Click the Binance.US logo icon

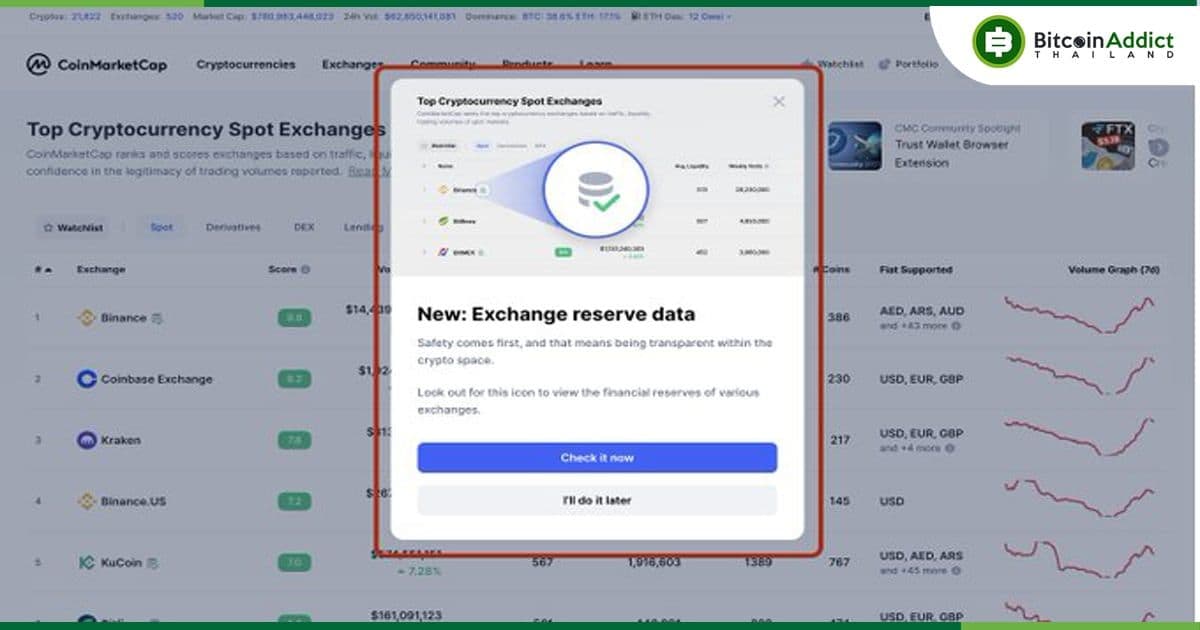(87, 501)
